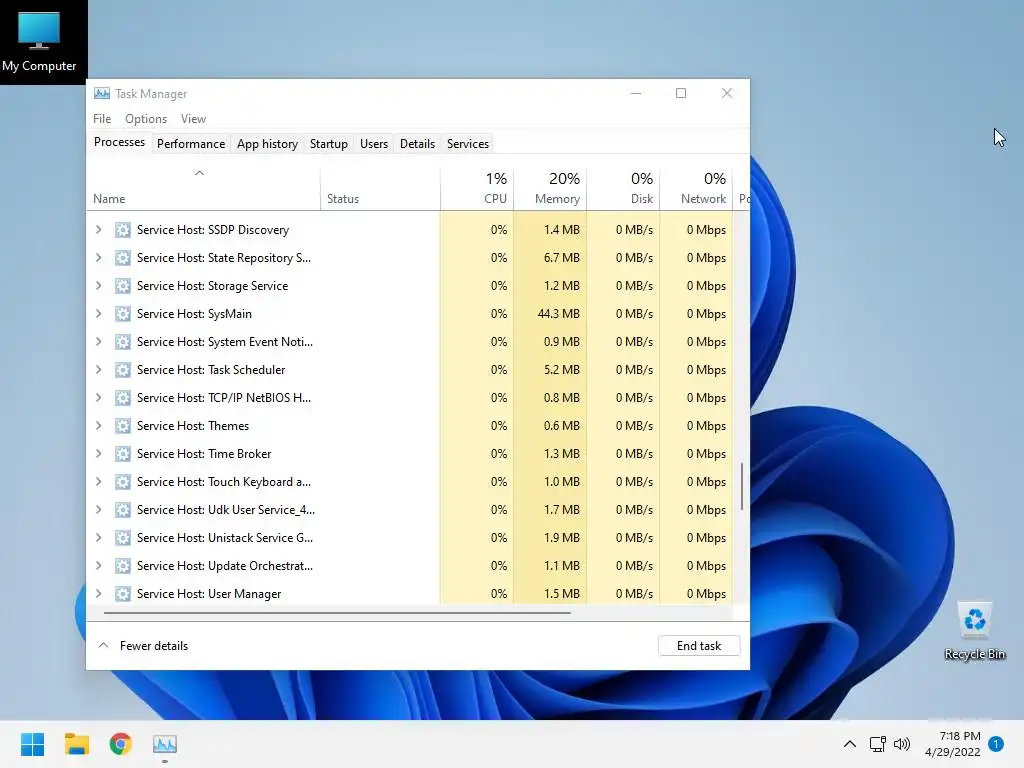Expand the Task Scheduler service host
The width and height of the screenshot is (1024, 768).
click(x=99, y=370)
